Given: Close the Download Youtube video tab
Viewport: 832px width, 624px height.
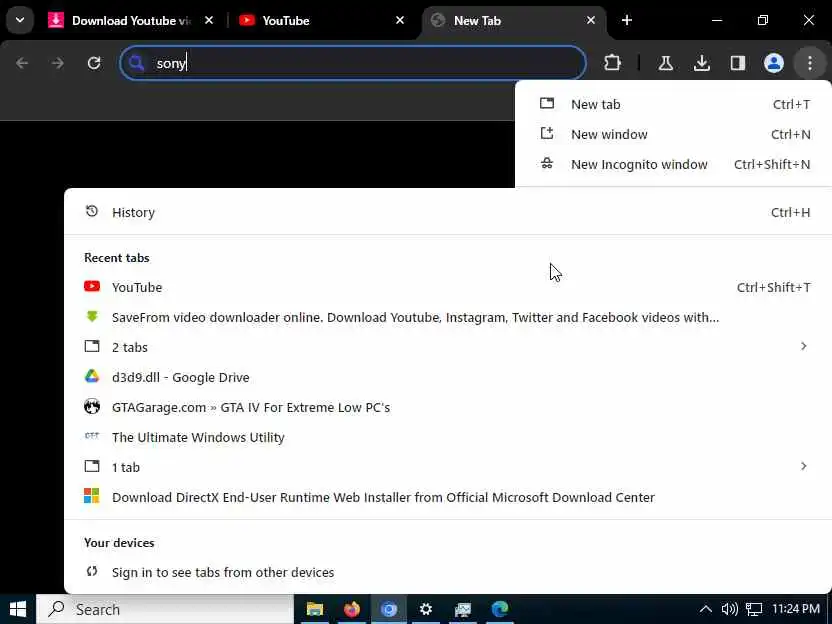Looking at the screenshot, I should click(209, 20).
